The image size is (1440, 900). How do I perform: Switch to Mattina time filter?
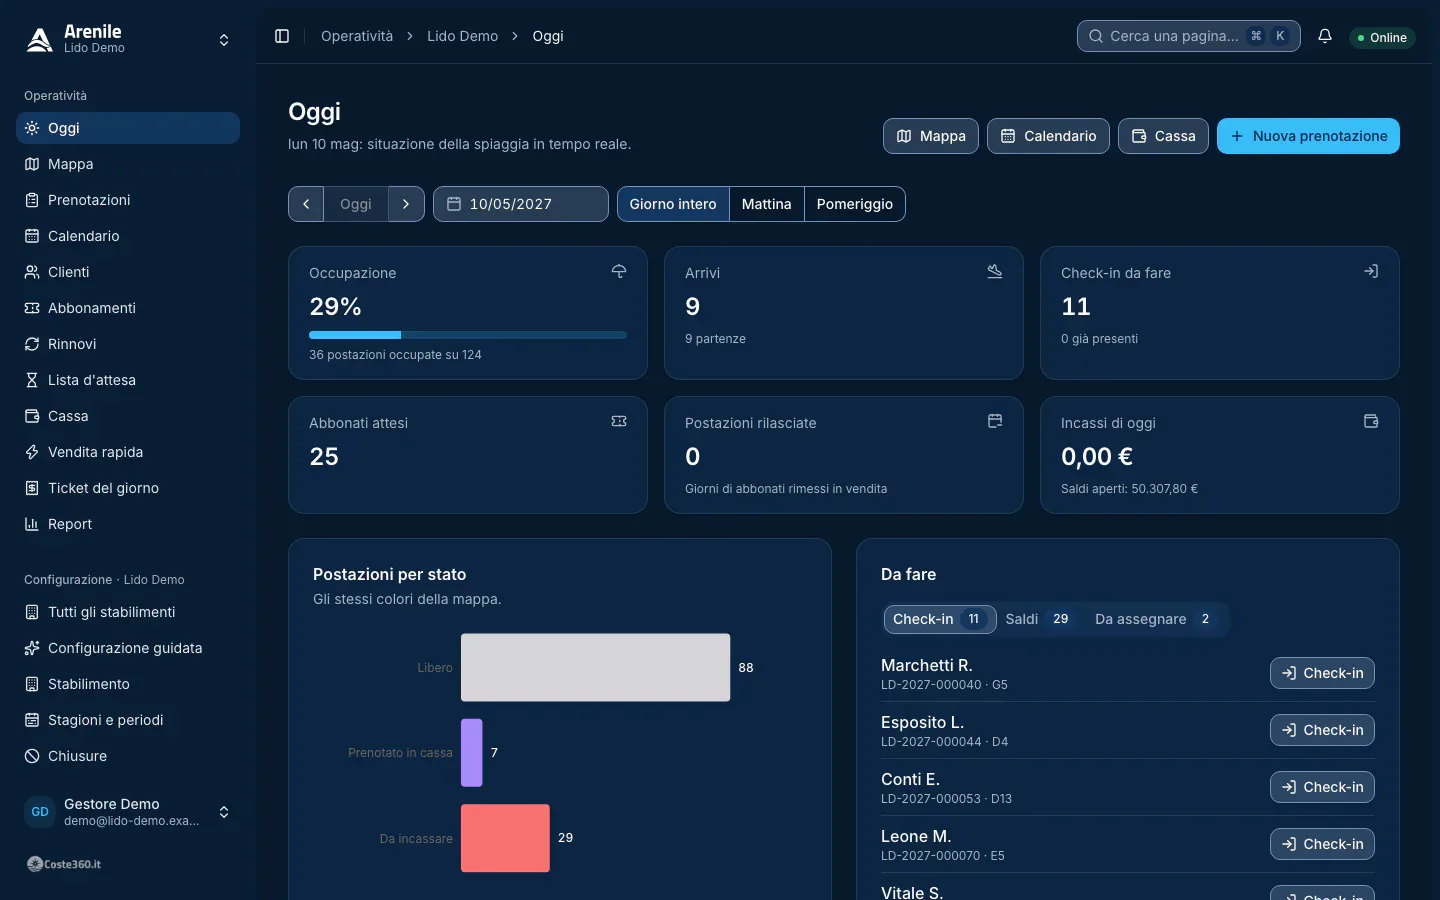767,204
